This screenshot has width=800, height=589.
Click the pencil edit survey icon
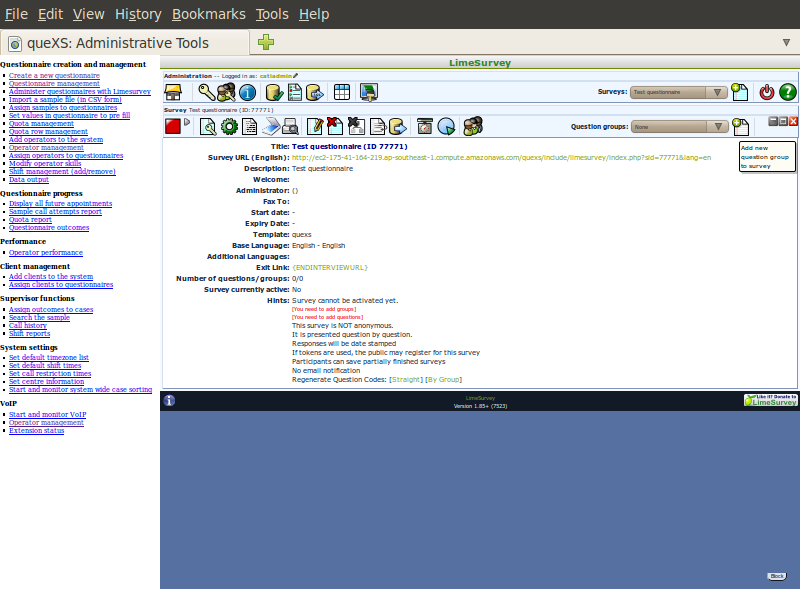pyautogui.click(x=315, y=126)
